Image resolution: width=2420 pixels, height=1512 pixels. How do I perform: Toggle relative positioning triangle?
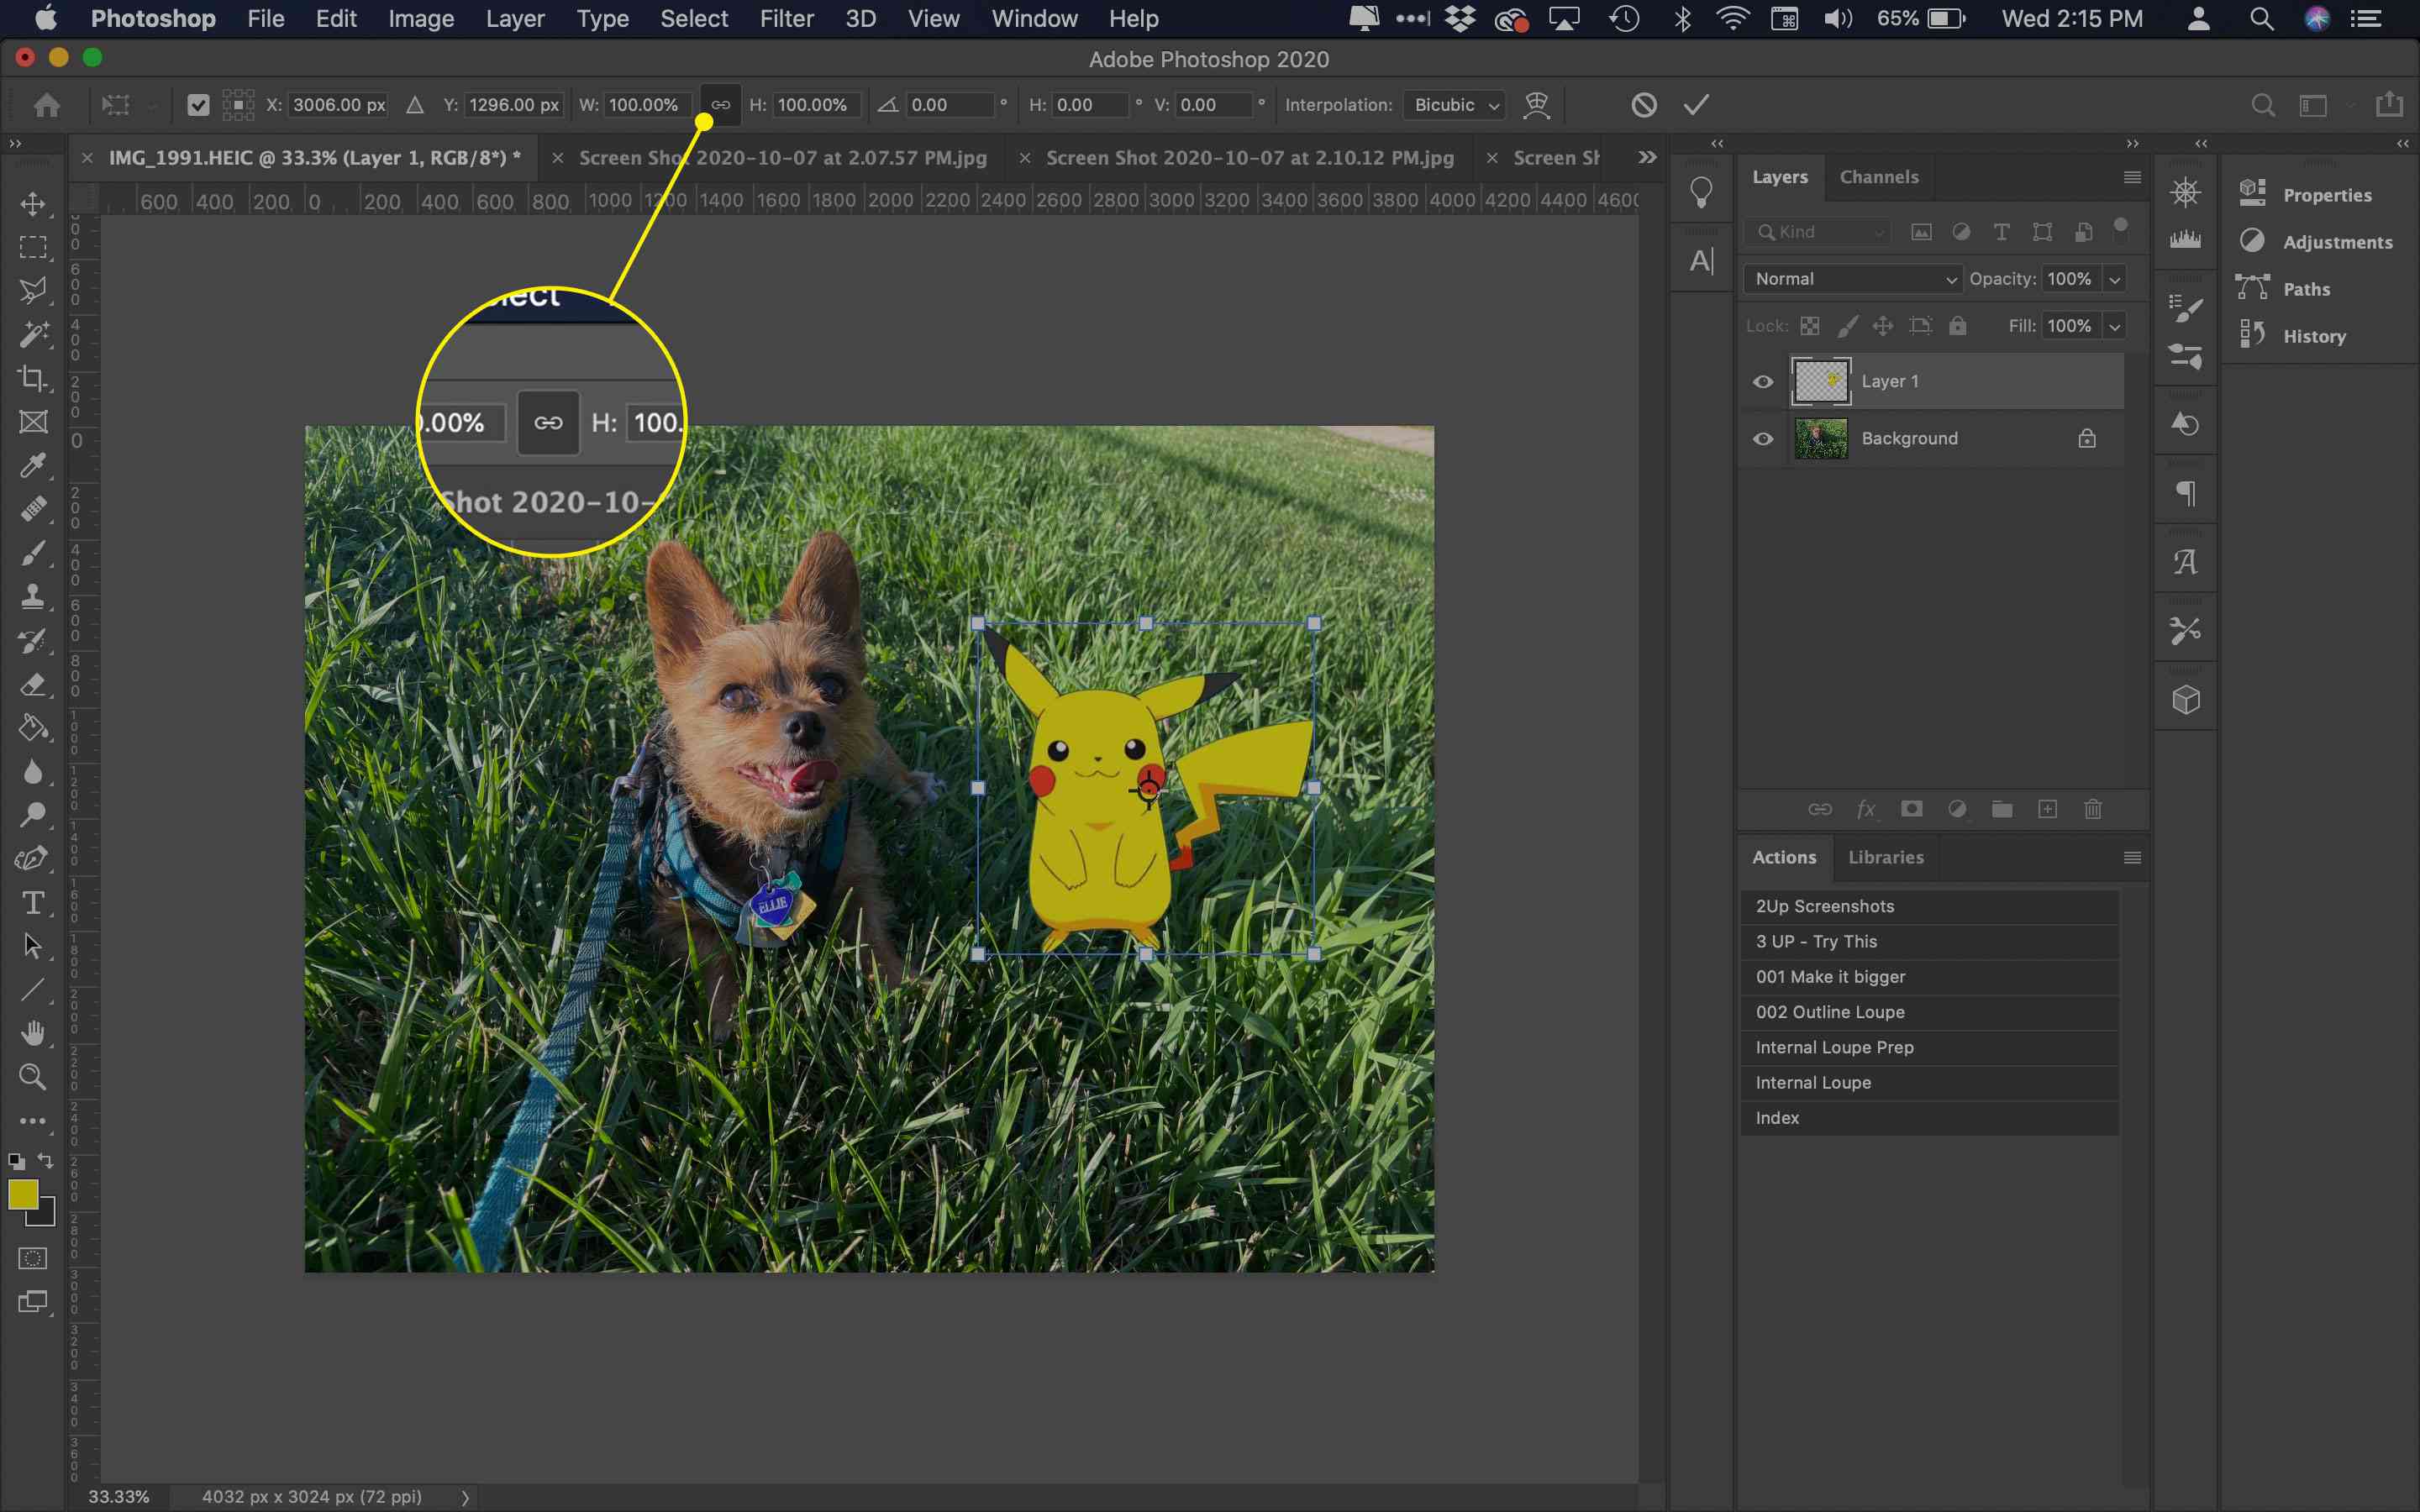point(415,105)
